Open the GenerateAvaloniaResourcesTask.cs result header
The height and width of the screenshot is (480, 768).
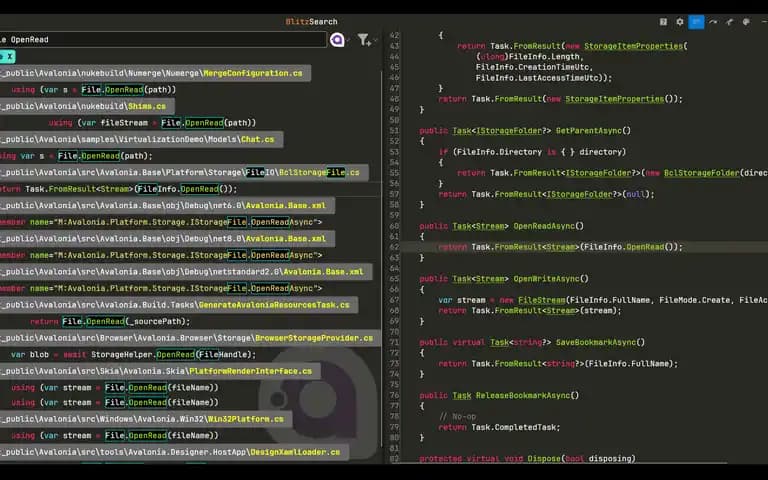tap(179, 305)
